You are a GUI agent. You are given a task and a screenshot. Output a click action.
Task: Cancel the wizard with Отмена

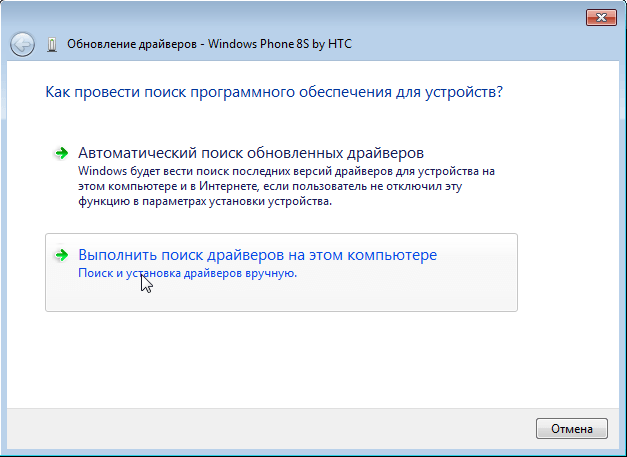click(x=572, y=429)
